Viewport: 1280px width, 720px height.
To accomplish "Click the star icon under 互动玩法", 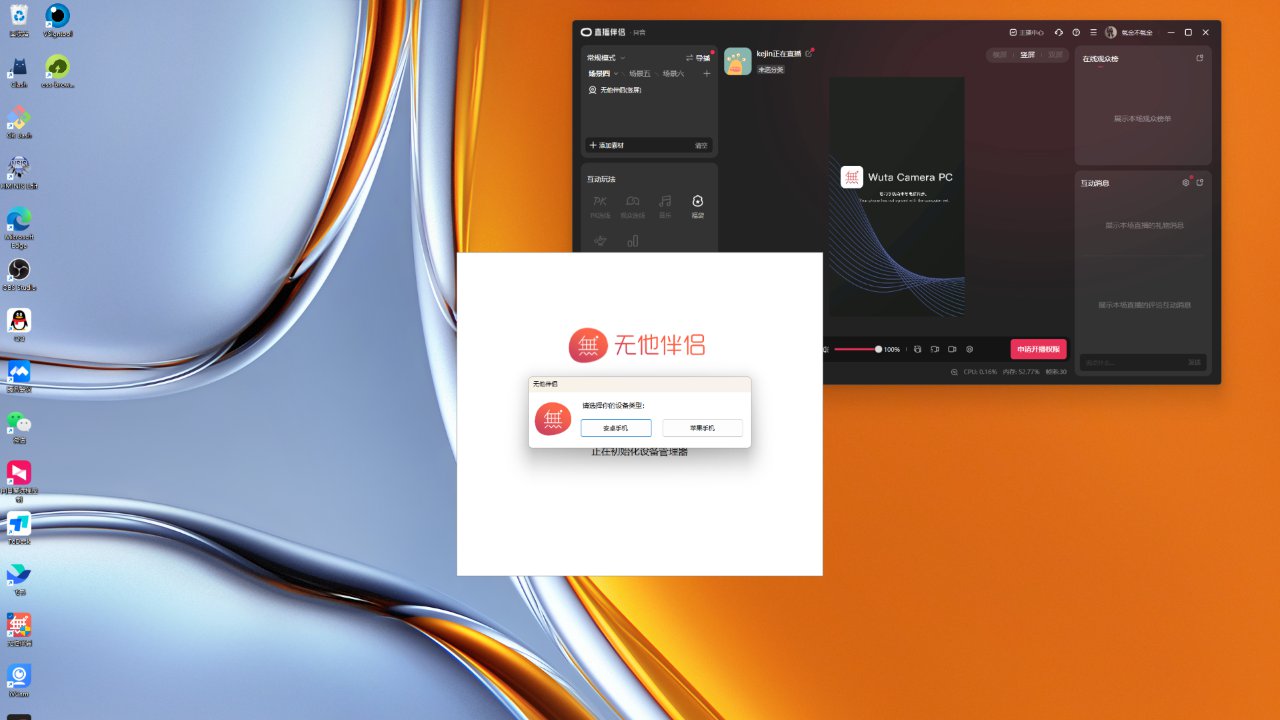I will pyautogui.click(x=600, y=241).
